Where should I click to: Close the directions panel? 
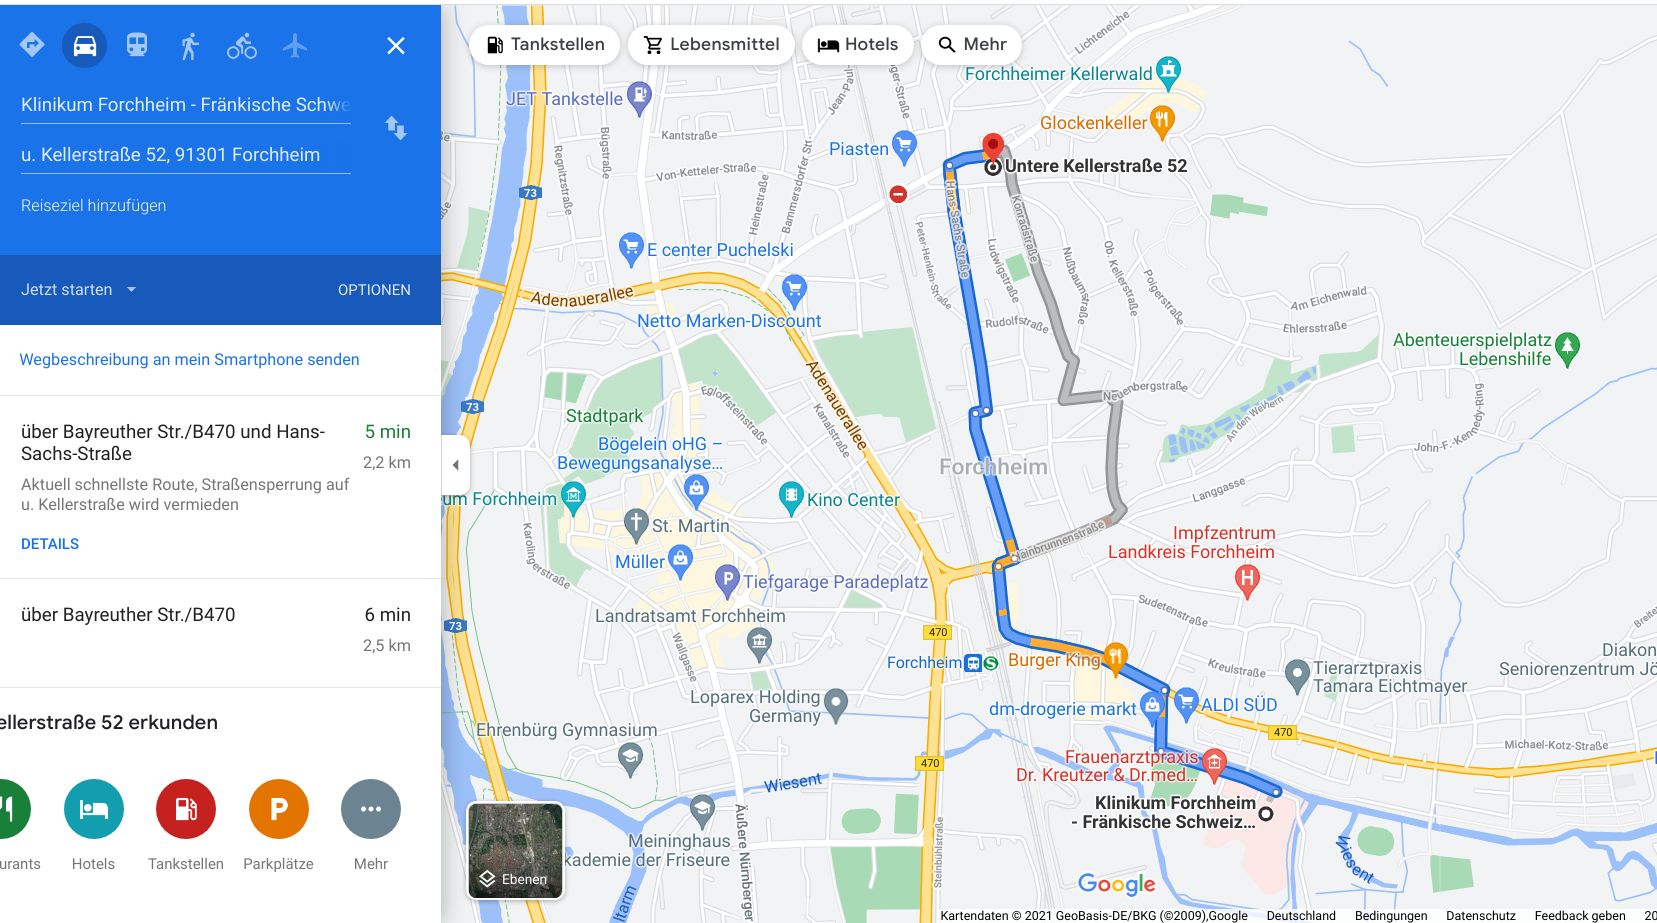396,46
